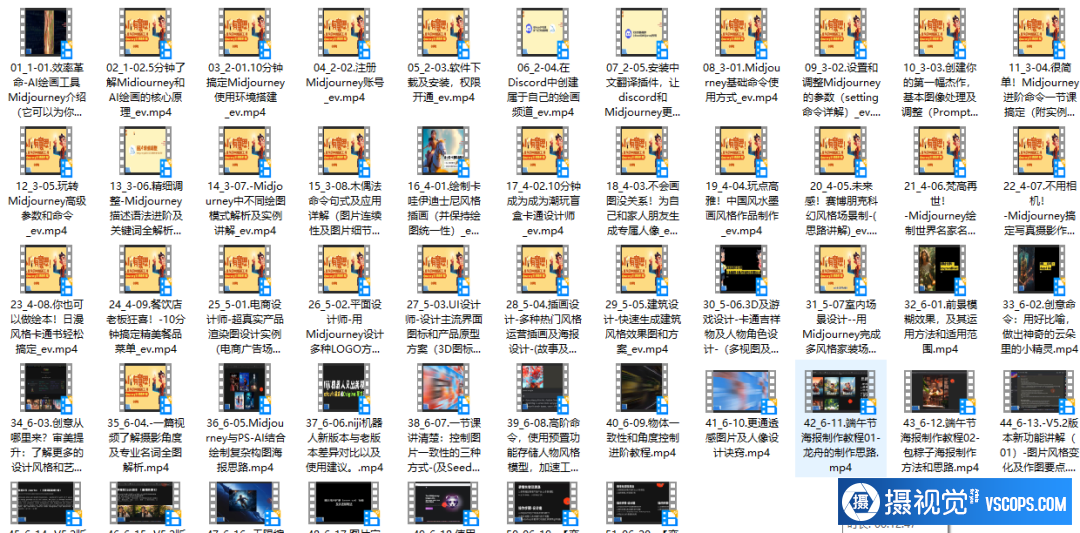Click the 31_5-07室内场景设计 video icon
This screenshot has width=1080, height=533.
coord(842,269)
